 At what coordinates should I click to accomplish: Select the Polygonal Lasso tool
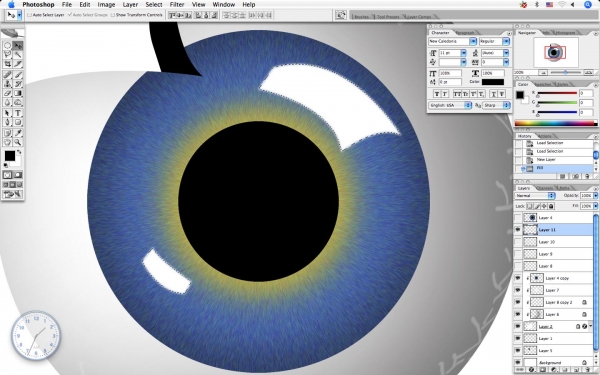point(7,55)
